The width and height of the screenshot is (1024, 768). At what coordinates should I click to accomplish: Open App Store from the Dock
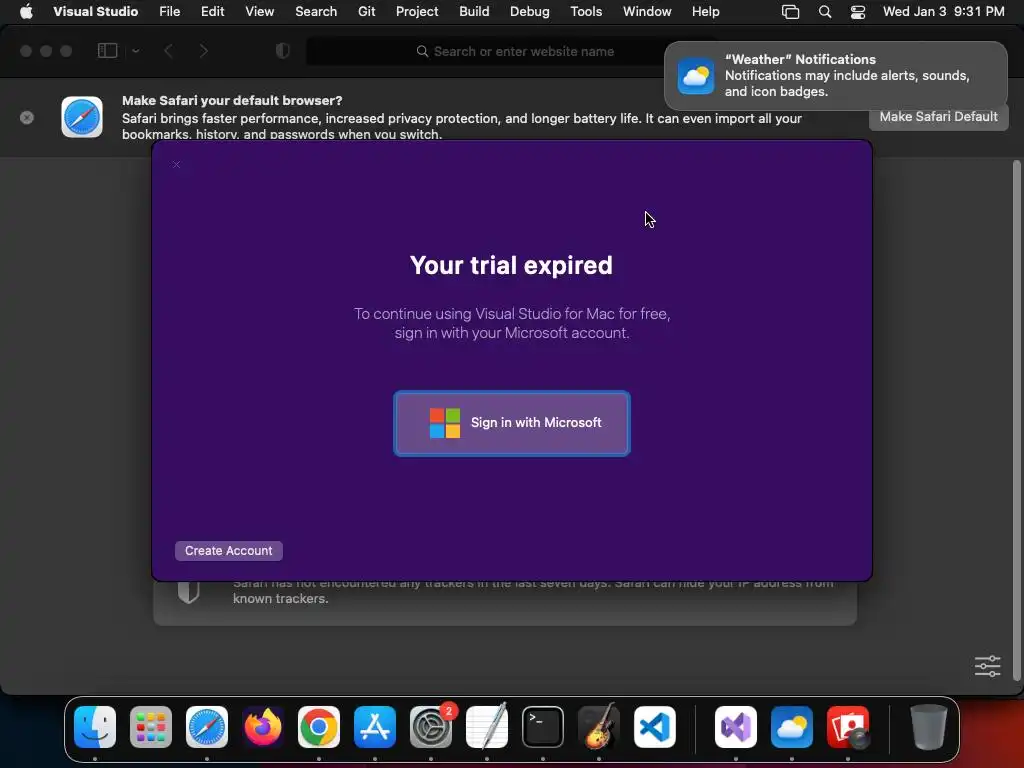click(375, 727)
